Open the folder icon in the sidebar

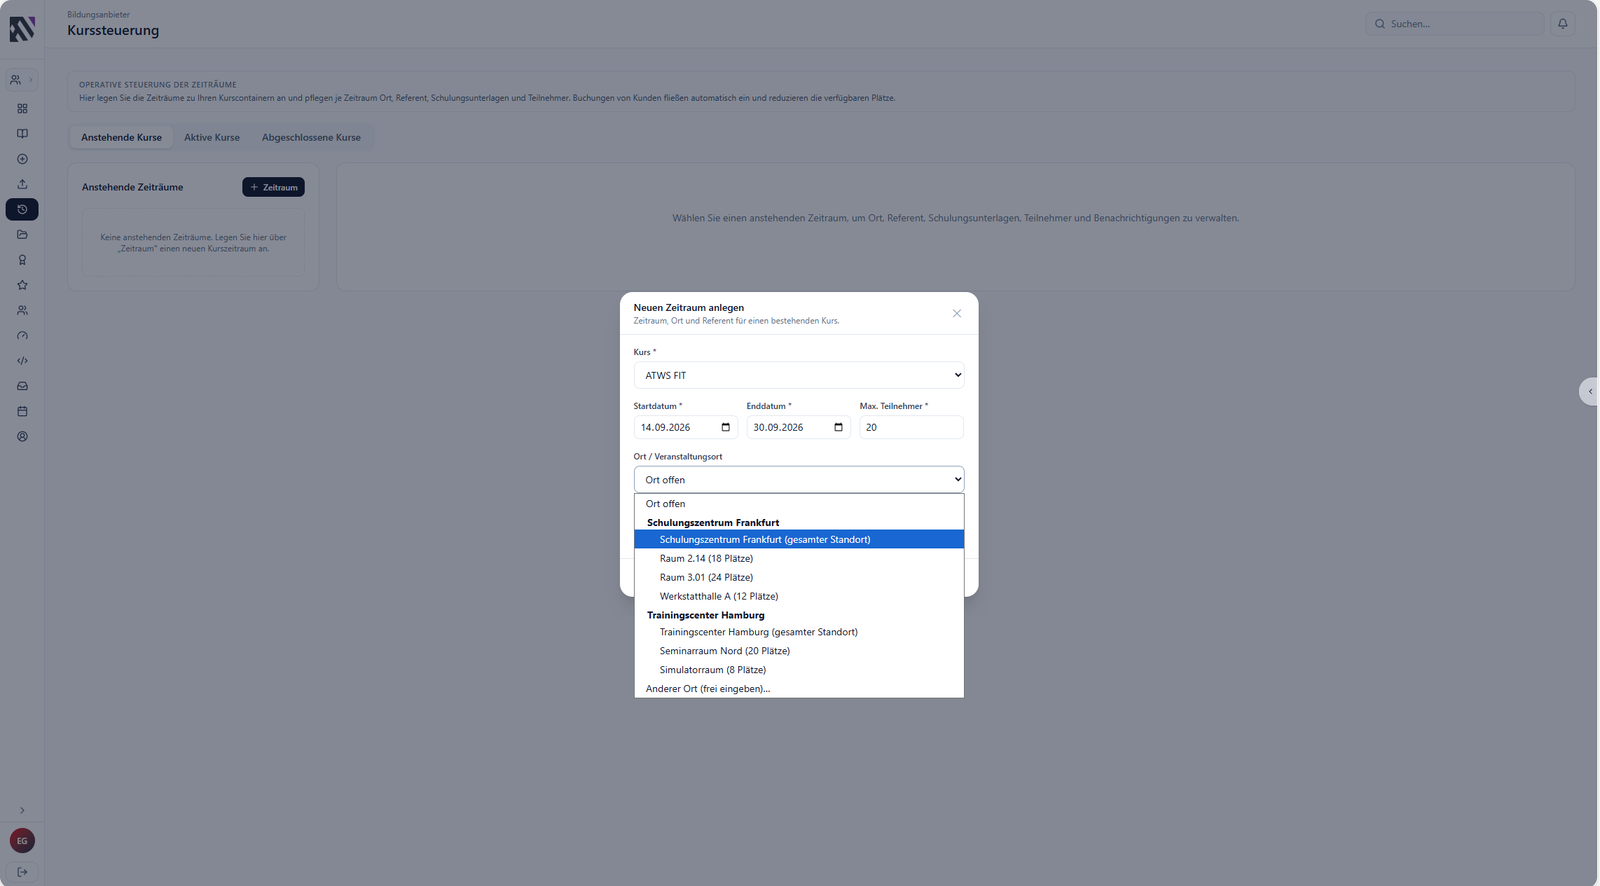click(x=22, y=235)
